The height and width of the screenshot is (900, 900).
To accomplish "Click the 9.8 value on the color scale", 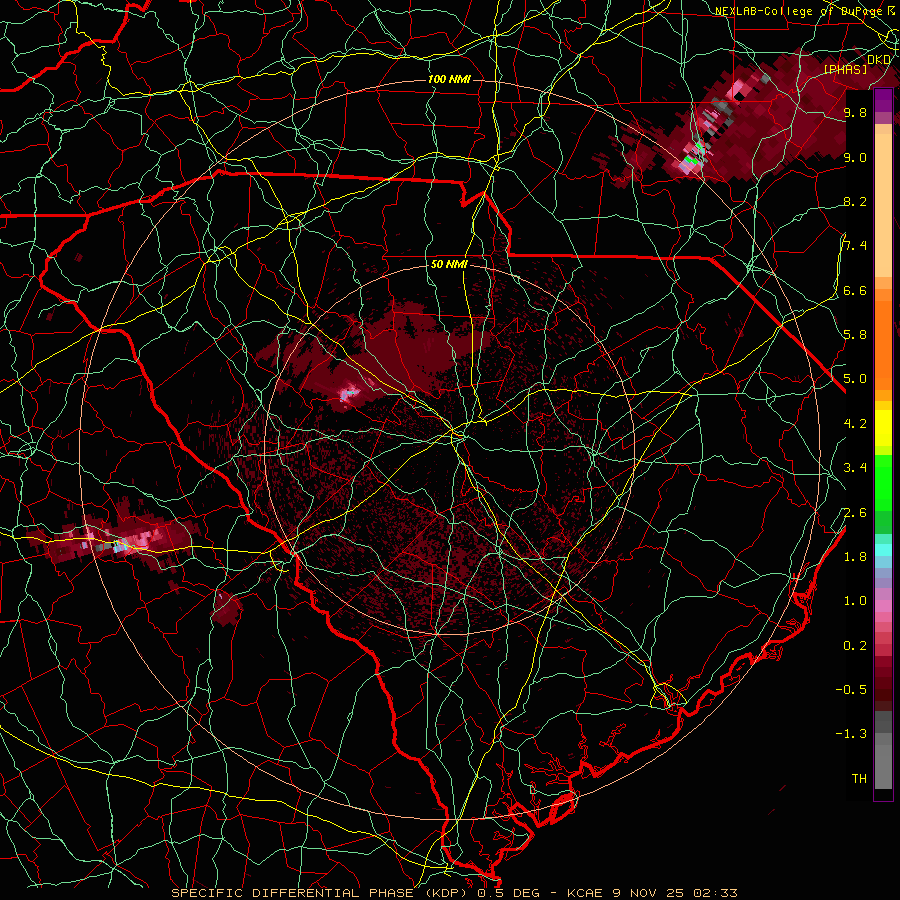I will tap(855, 112).
